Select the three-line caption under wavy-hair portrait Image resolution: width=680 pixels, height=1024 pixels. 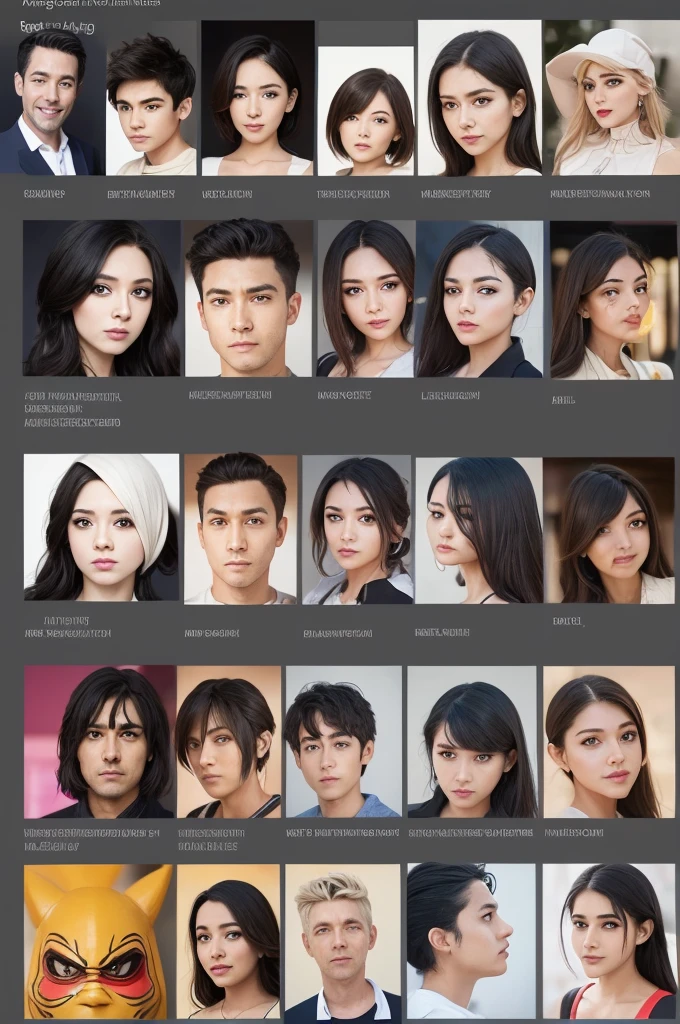[73, 409]
